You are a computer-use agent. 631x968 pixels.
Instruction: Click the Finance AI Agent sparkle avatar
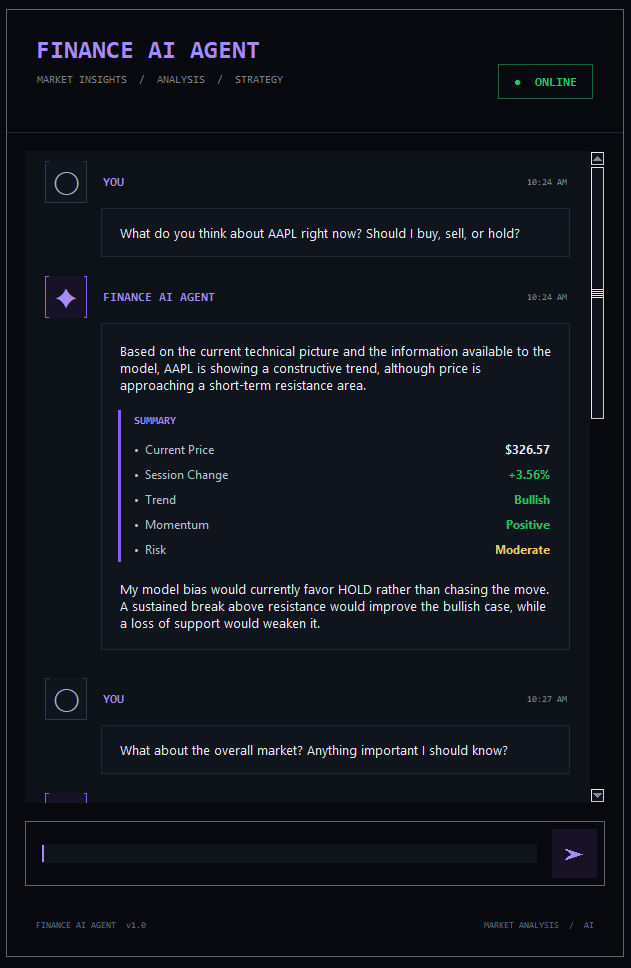coord(66,297)
